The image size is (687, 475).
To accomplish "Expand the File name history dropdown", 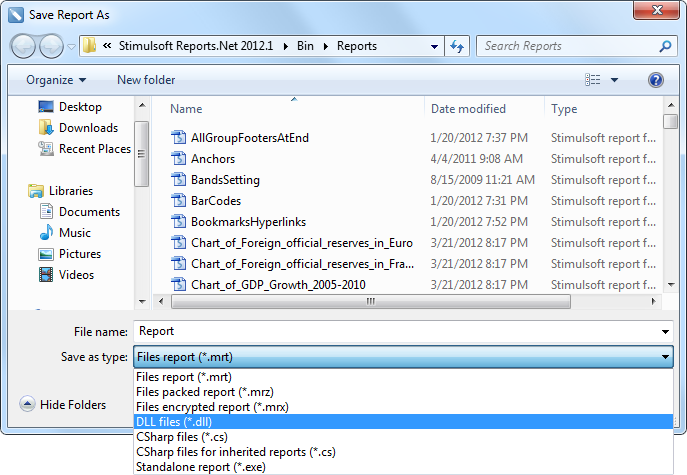I will coord(665,331).
